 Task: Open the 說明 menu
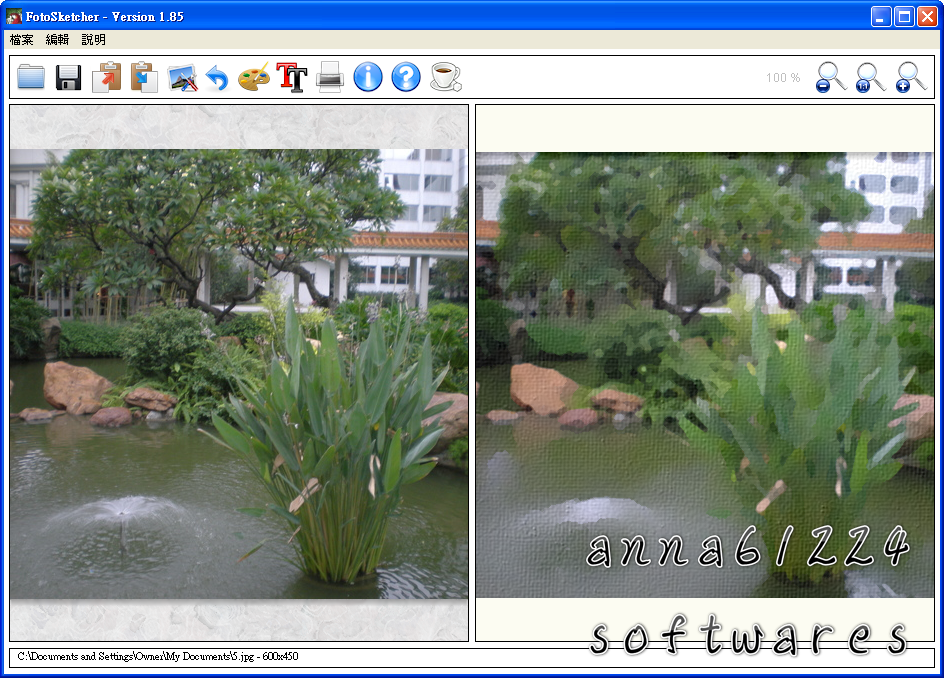tap(93, 40)
